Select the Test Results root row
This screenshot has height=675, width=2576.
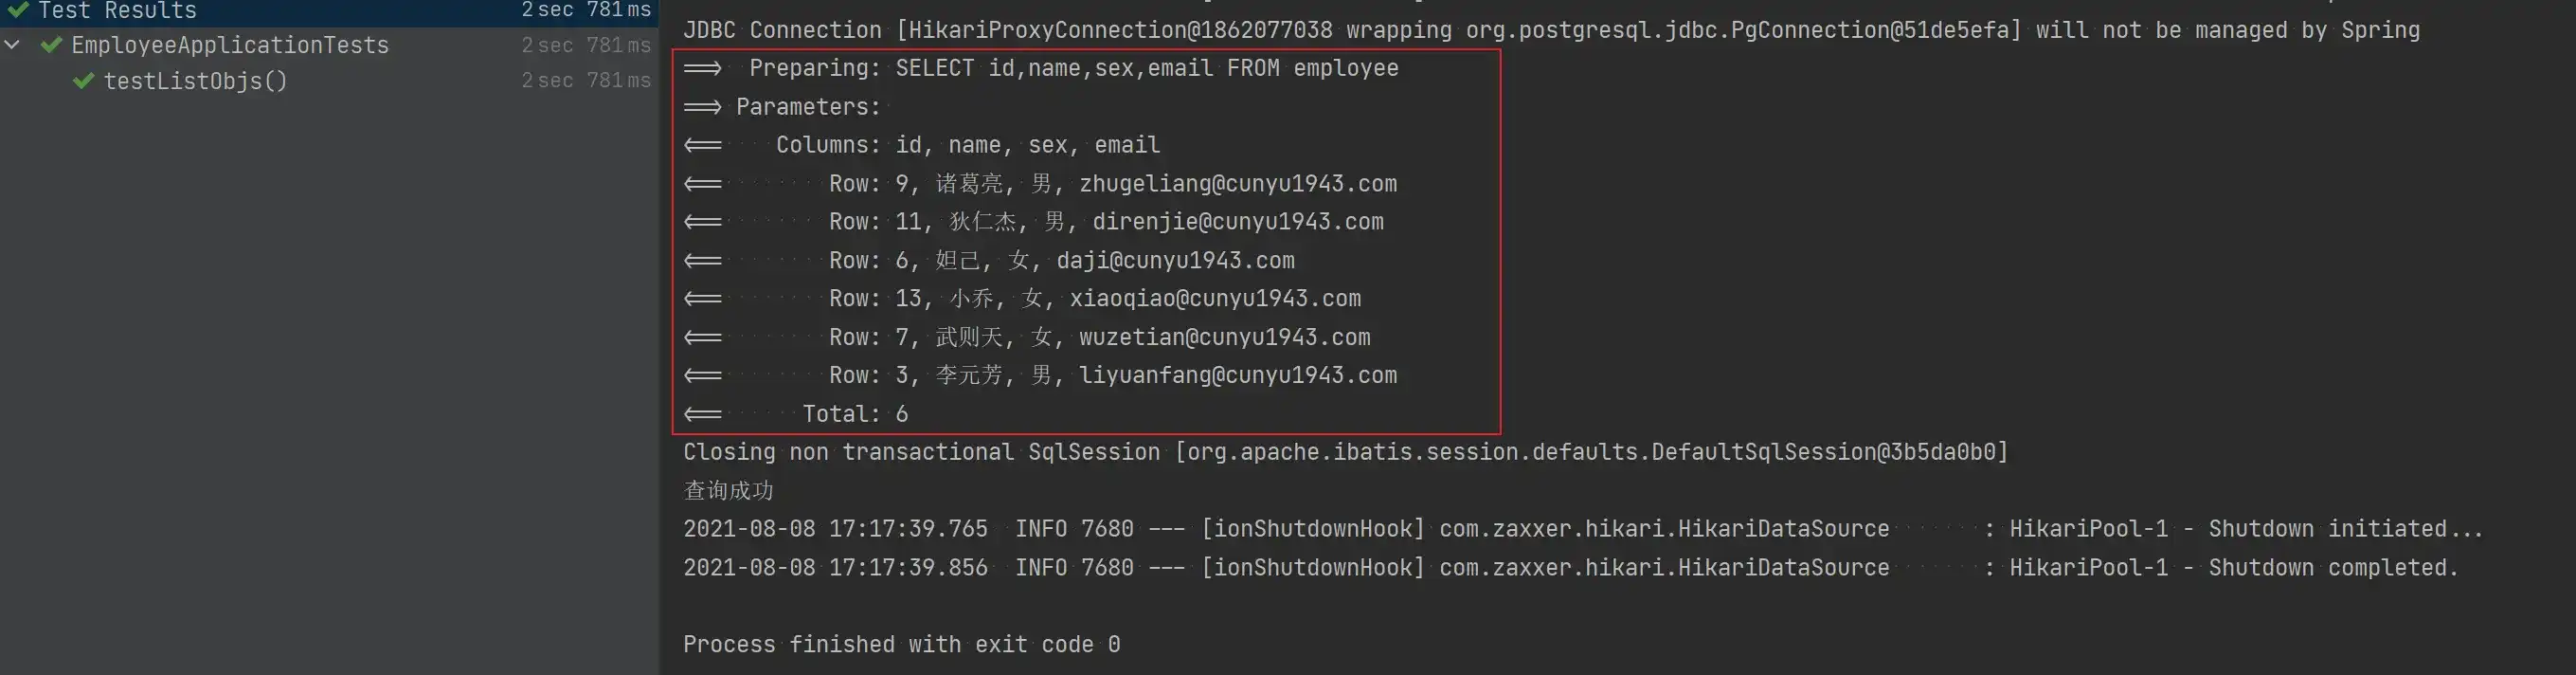(329, 10)
